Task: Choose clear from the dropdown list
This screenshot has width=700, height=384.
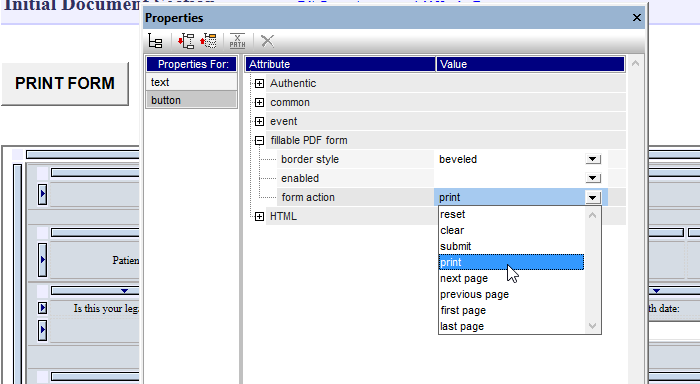Action: (511, 230)
